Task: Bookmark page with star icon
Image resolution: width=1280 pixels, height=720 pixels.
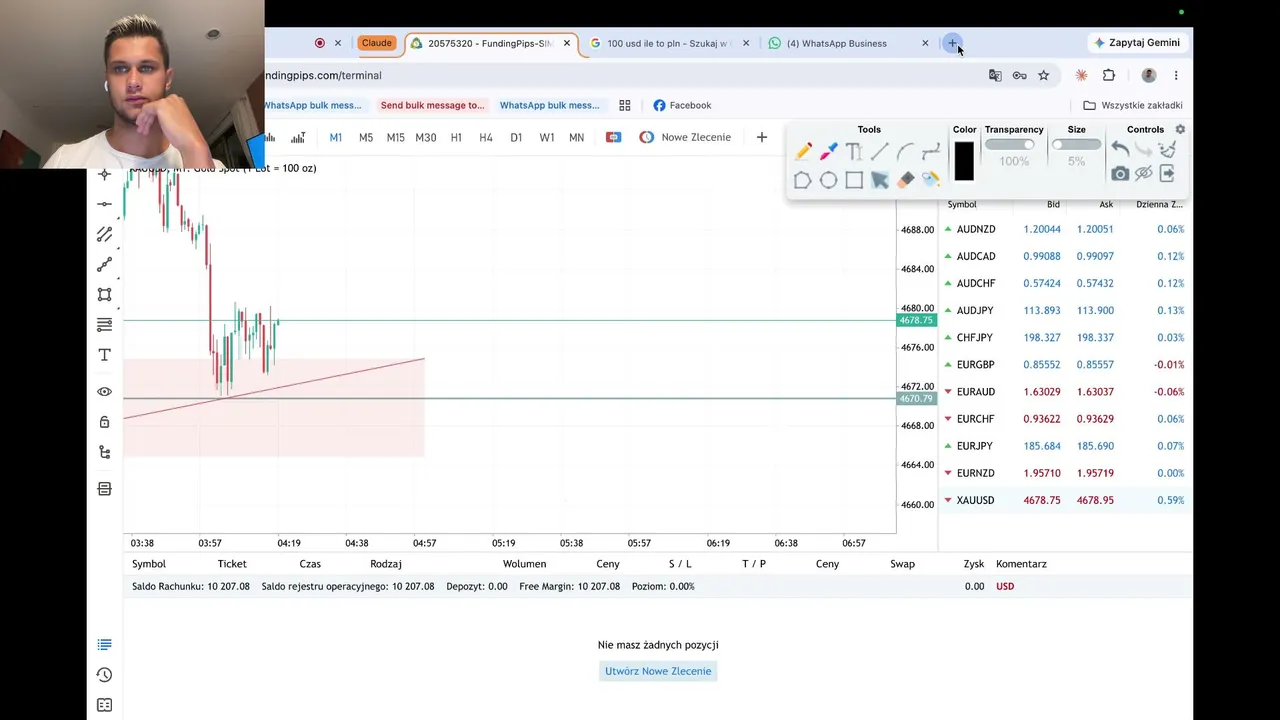Action: (1043, 75)
